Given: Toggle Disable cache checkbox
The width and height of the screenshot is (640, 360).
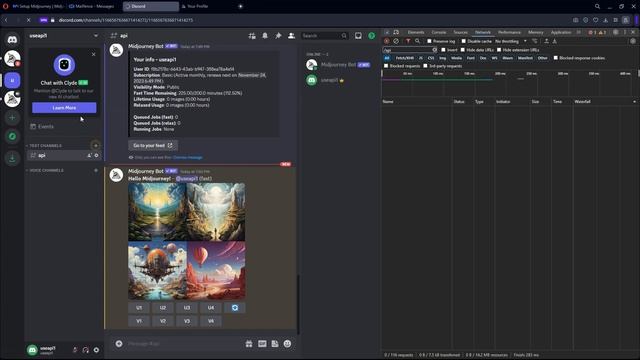Looking at the screenshot, I should pos(463,41).
